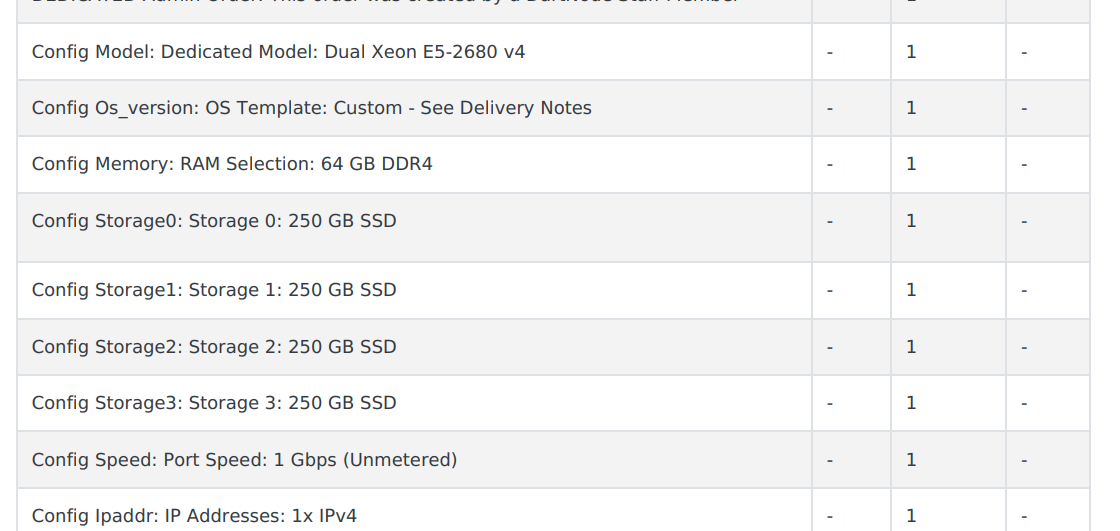The image size is (1120, 531).
Task: Click the first dash in the Config Speed row
Action: [830, 460]
